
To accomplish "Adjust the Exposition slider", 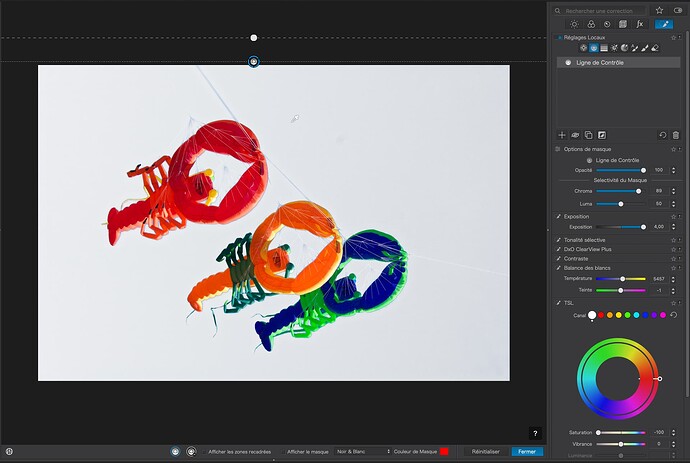I will (620, 227).
